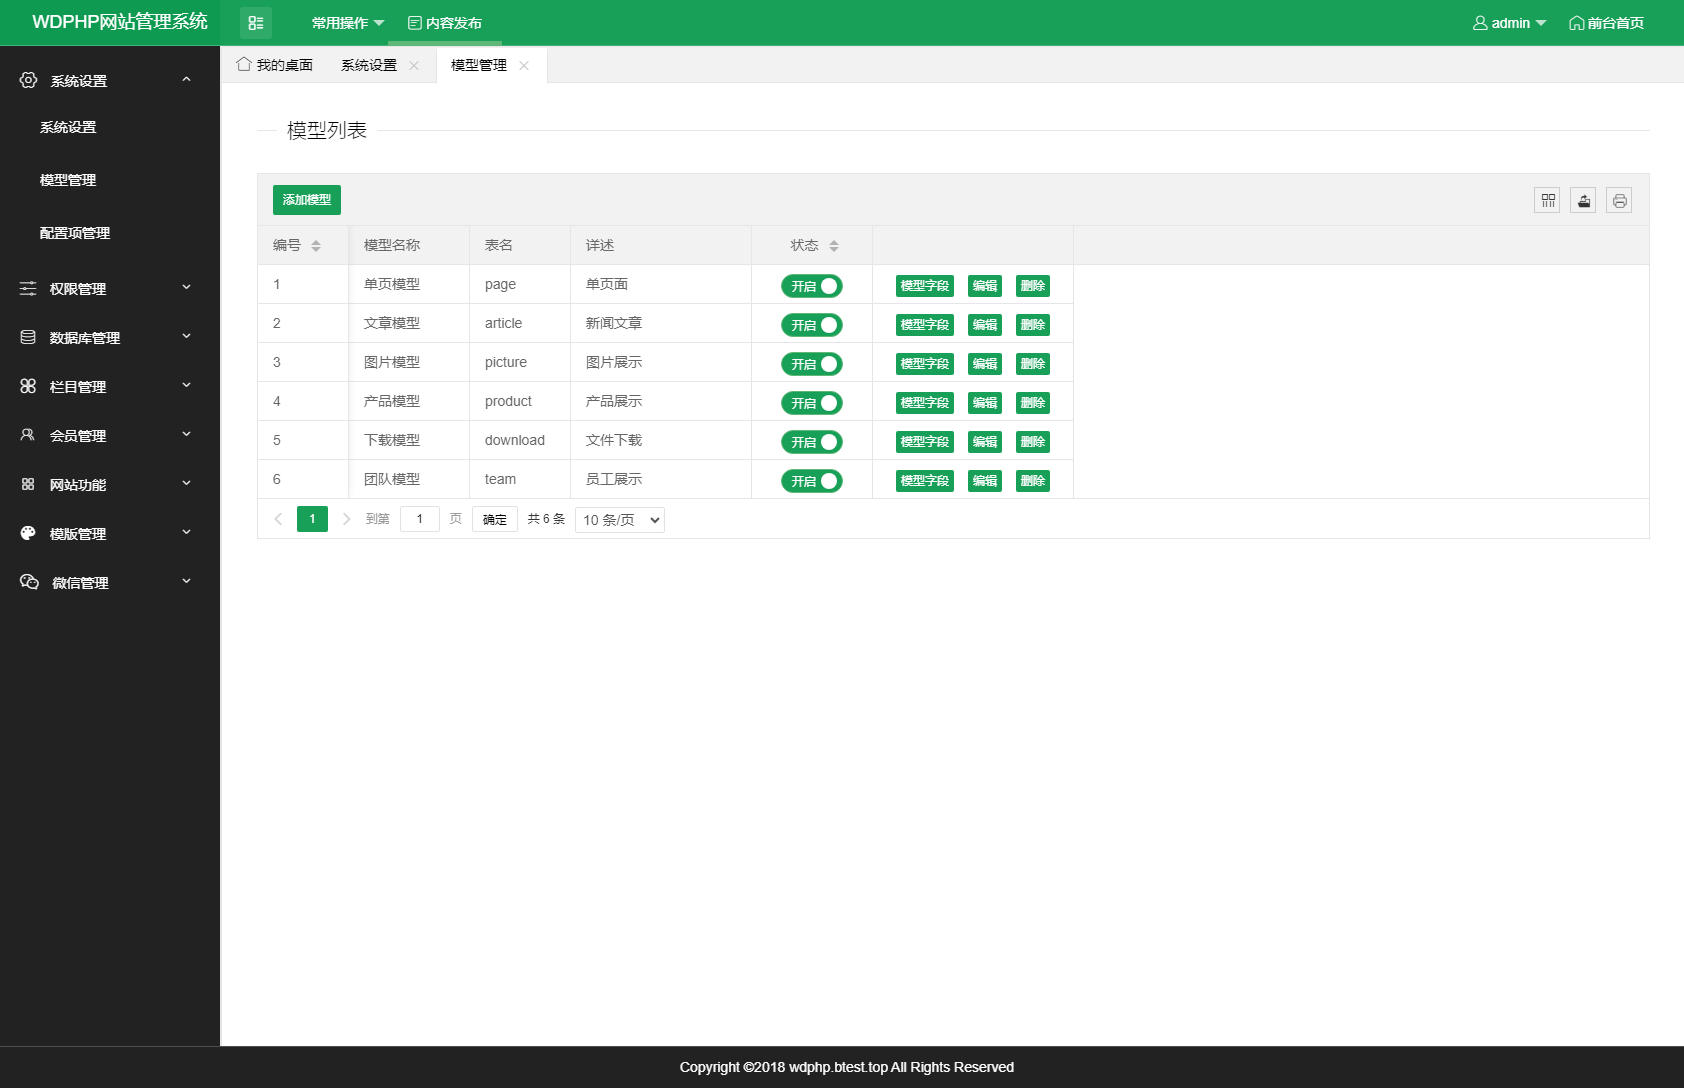Switch to the 系统设置 tab
Screen dimensions: 1684x1088
[x=369, y=65]
